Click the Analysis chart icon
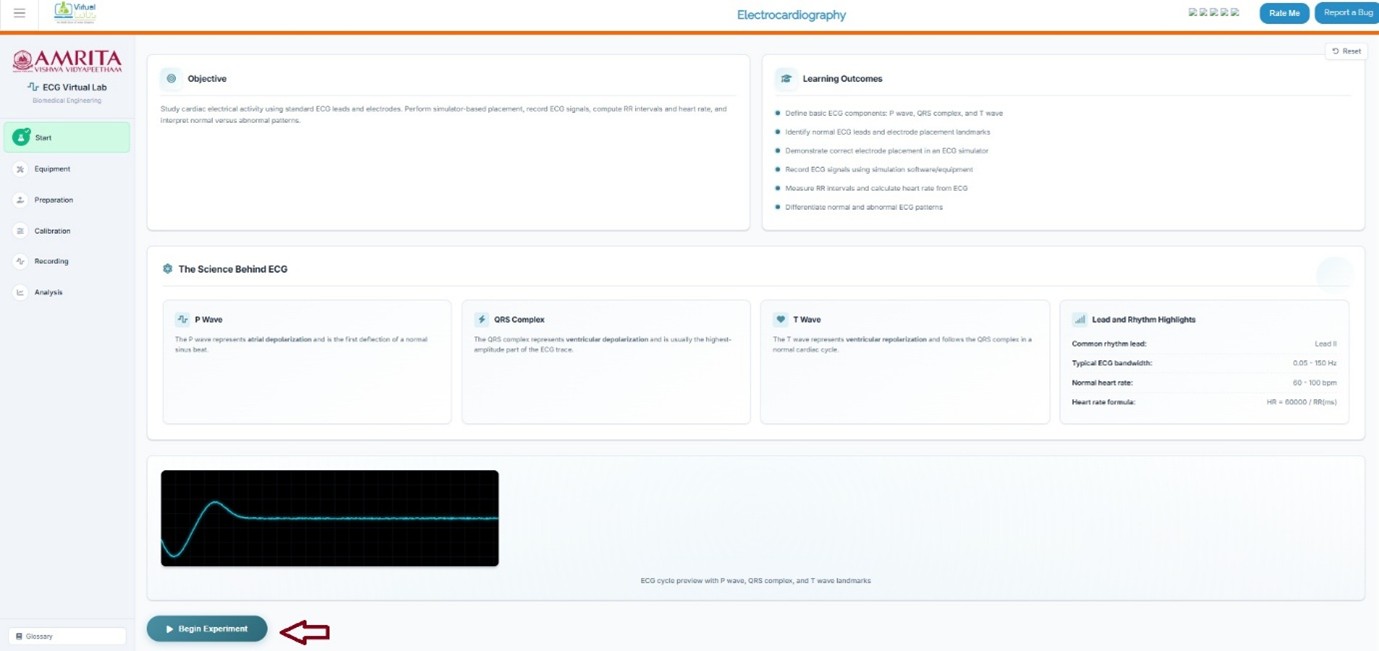Viewport: 1379px width, 651px height. click(20, 293)
